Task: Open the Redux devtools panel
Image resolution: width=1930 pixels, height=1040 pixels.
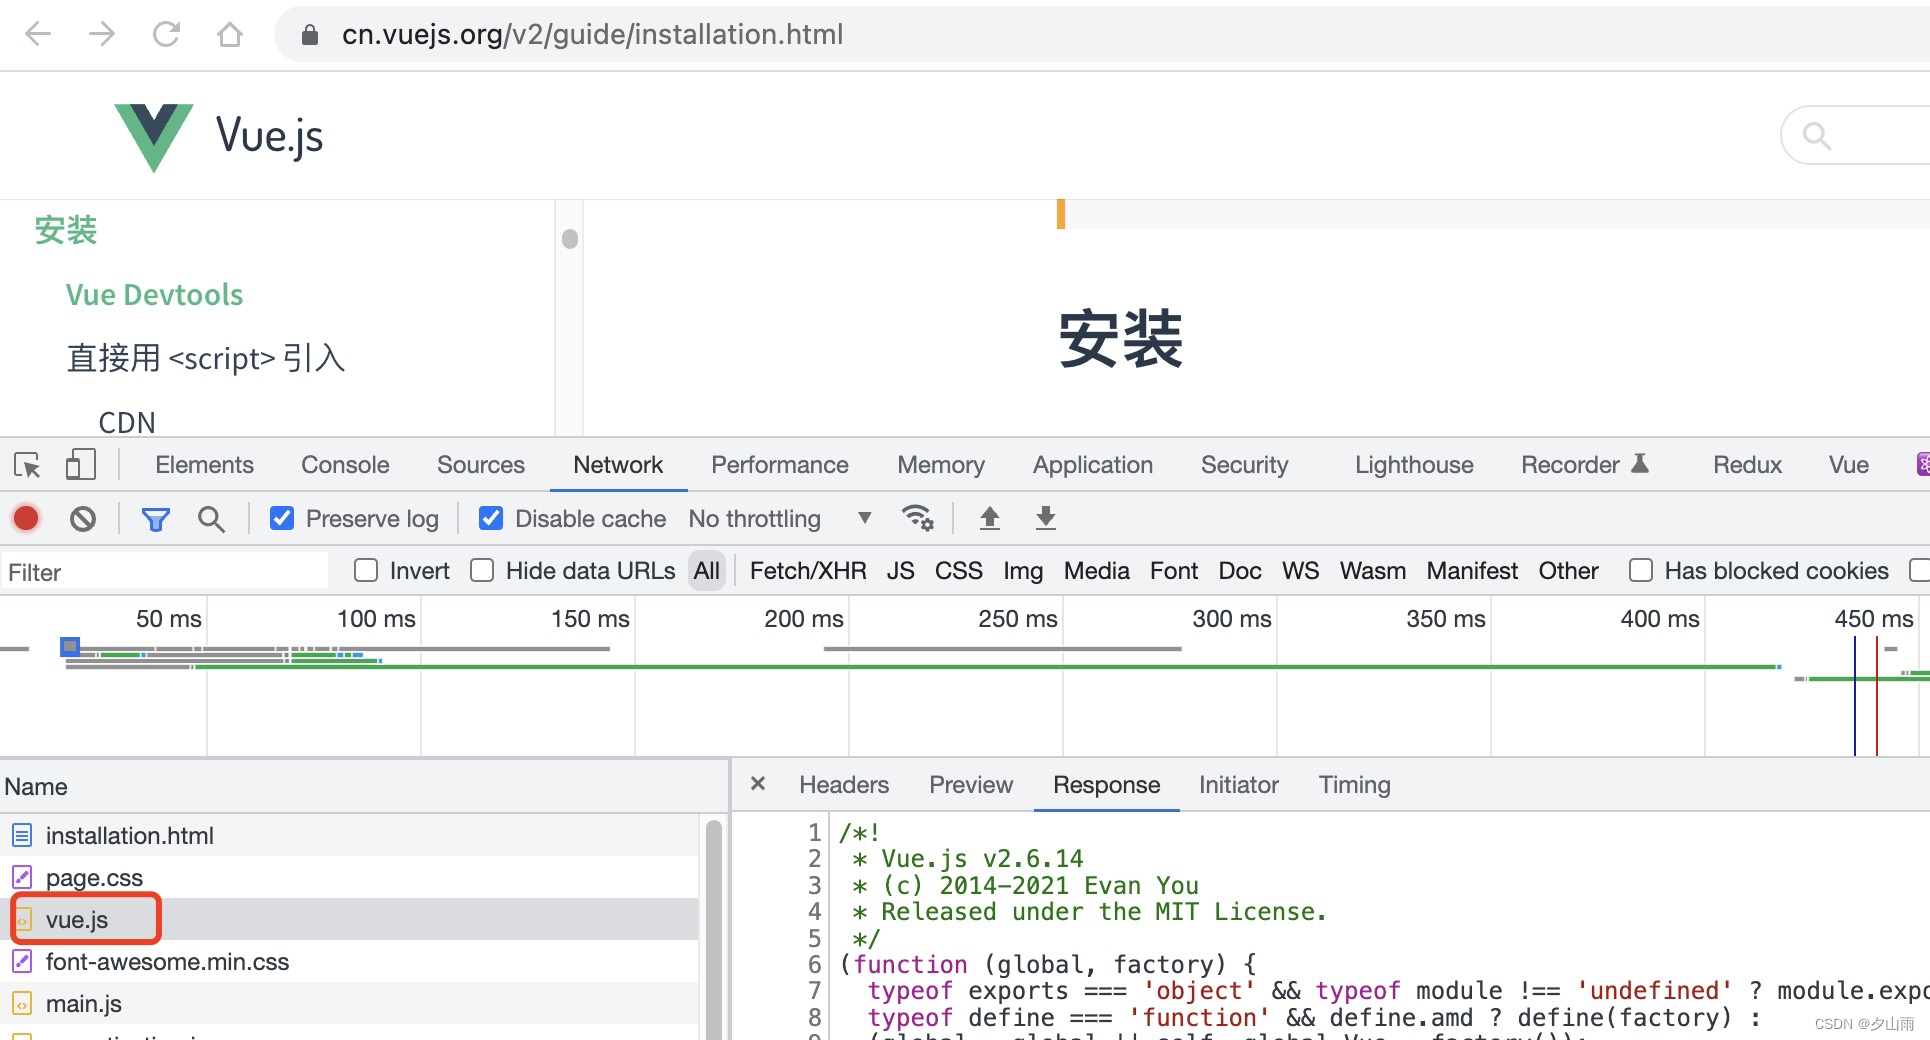Action: 1748,465
